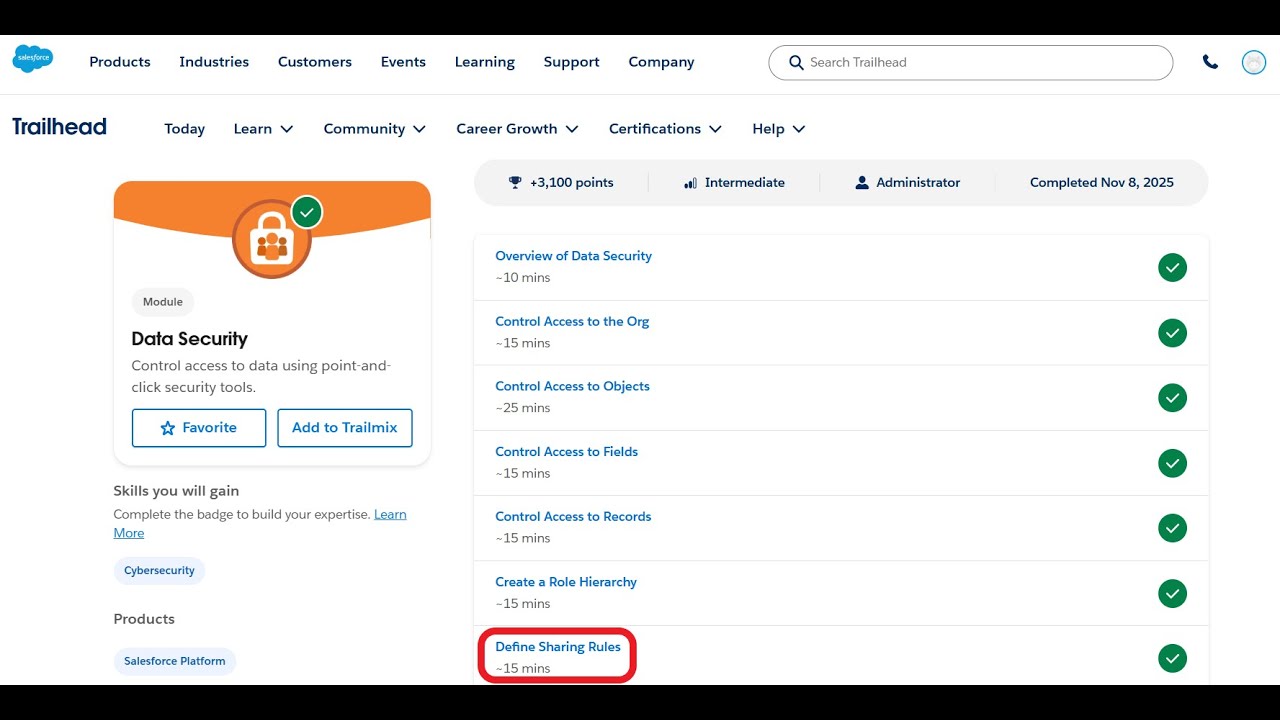Expand the Help dropdown menu

[778, 129]
